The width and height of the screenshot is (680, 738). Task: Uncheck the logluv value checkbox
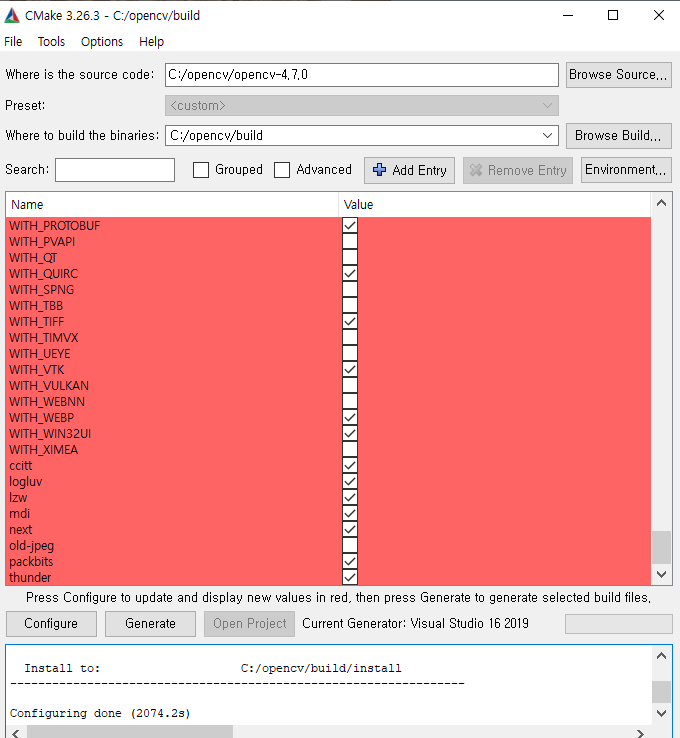point(350,481)
